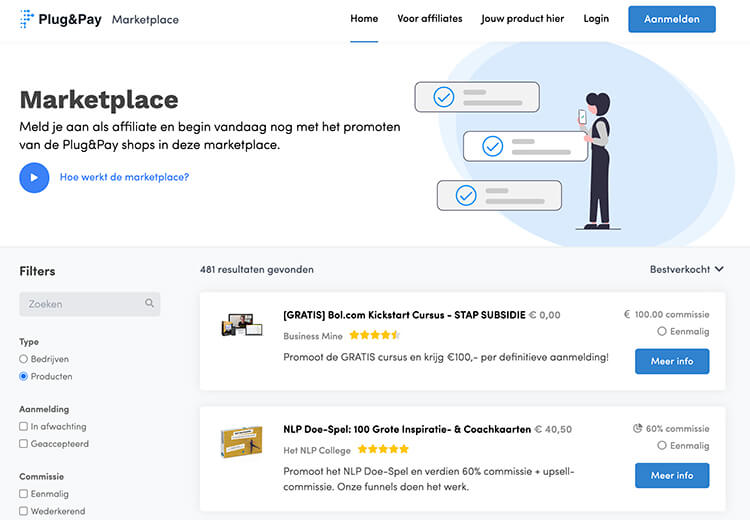Play the marketplace explainer video button
Viewport: 750px width, 520px height.
click(34, 177)
